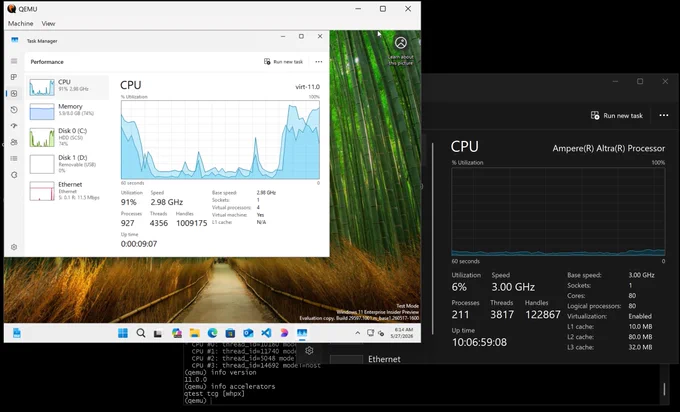
Task: Open the widgets icon at taskbar left edge
Action: (16, 333)
